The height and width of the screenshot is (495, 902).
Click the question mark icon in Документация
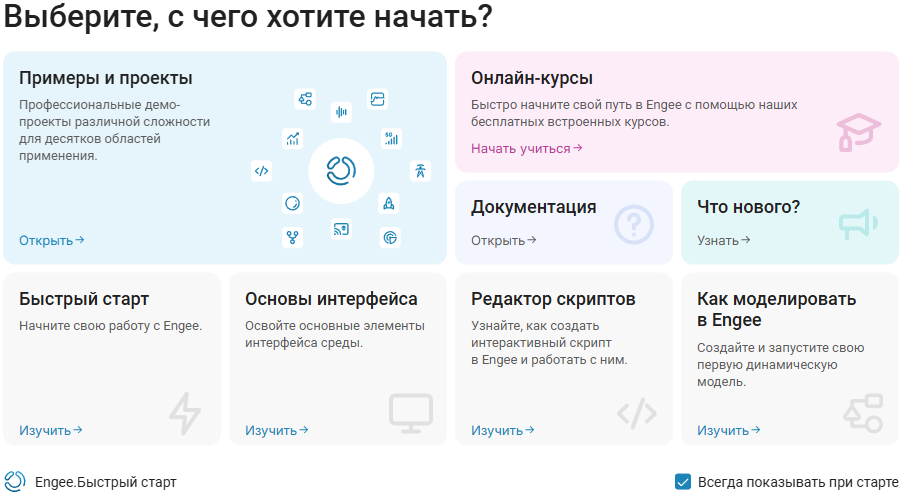click(x=634, y=224)
